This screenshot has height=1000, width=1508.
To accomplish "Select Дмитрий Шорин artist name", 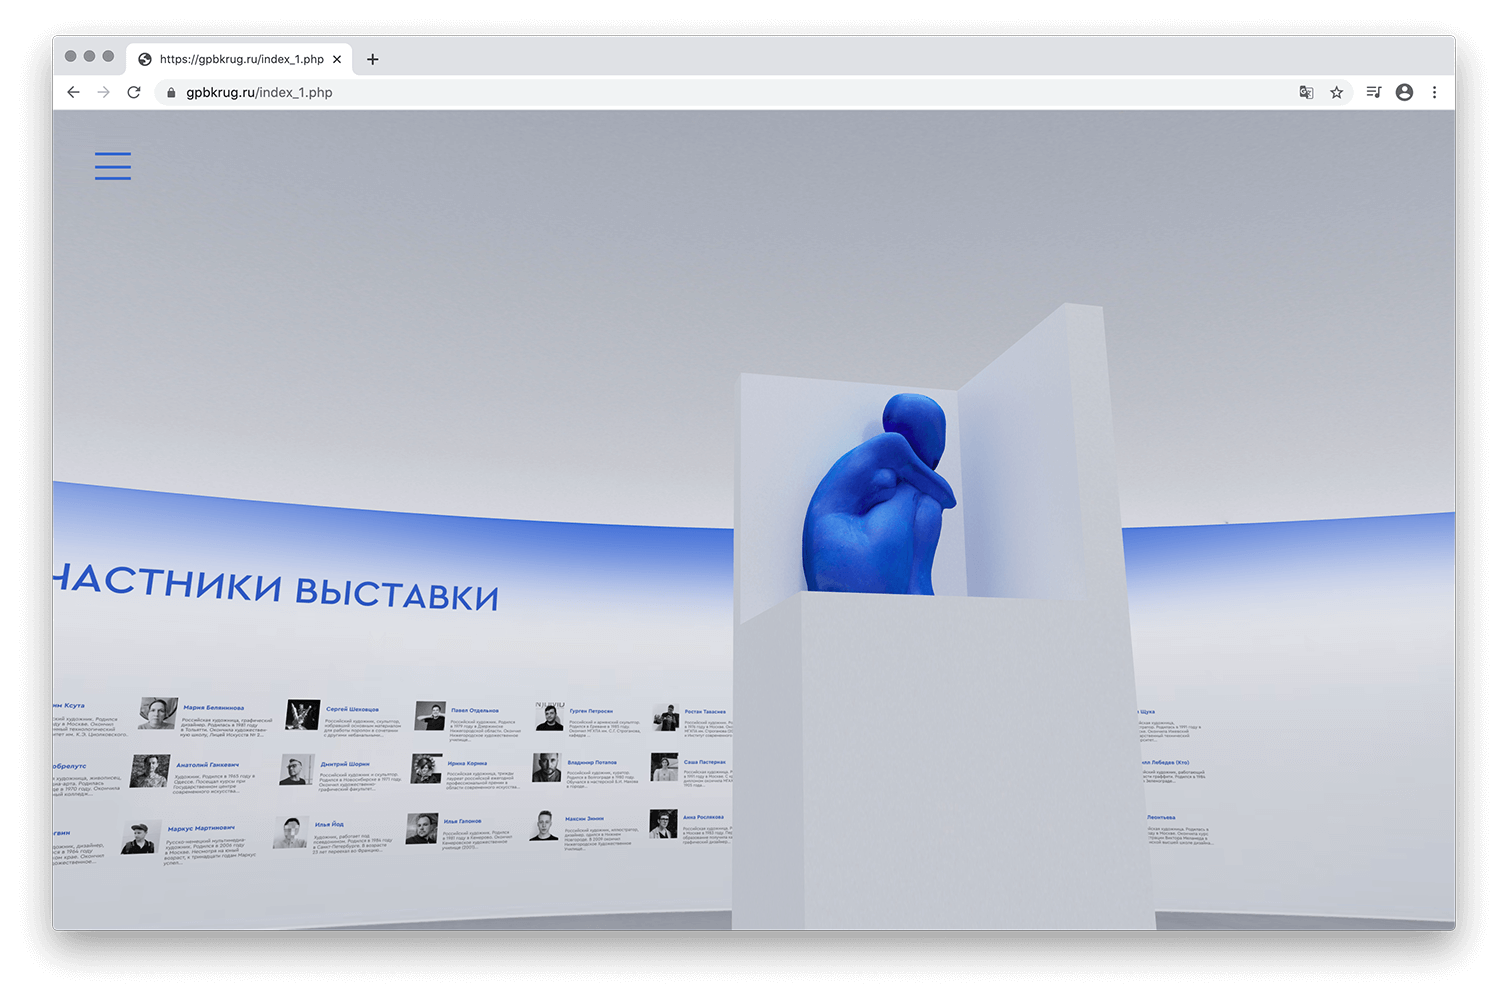I will point(345,764).
